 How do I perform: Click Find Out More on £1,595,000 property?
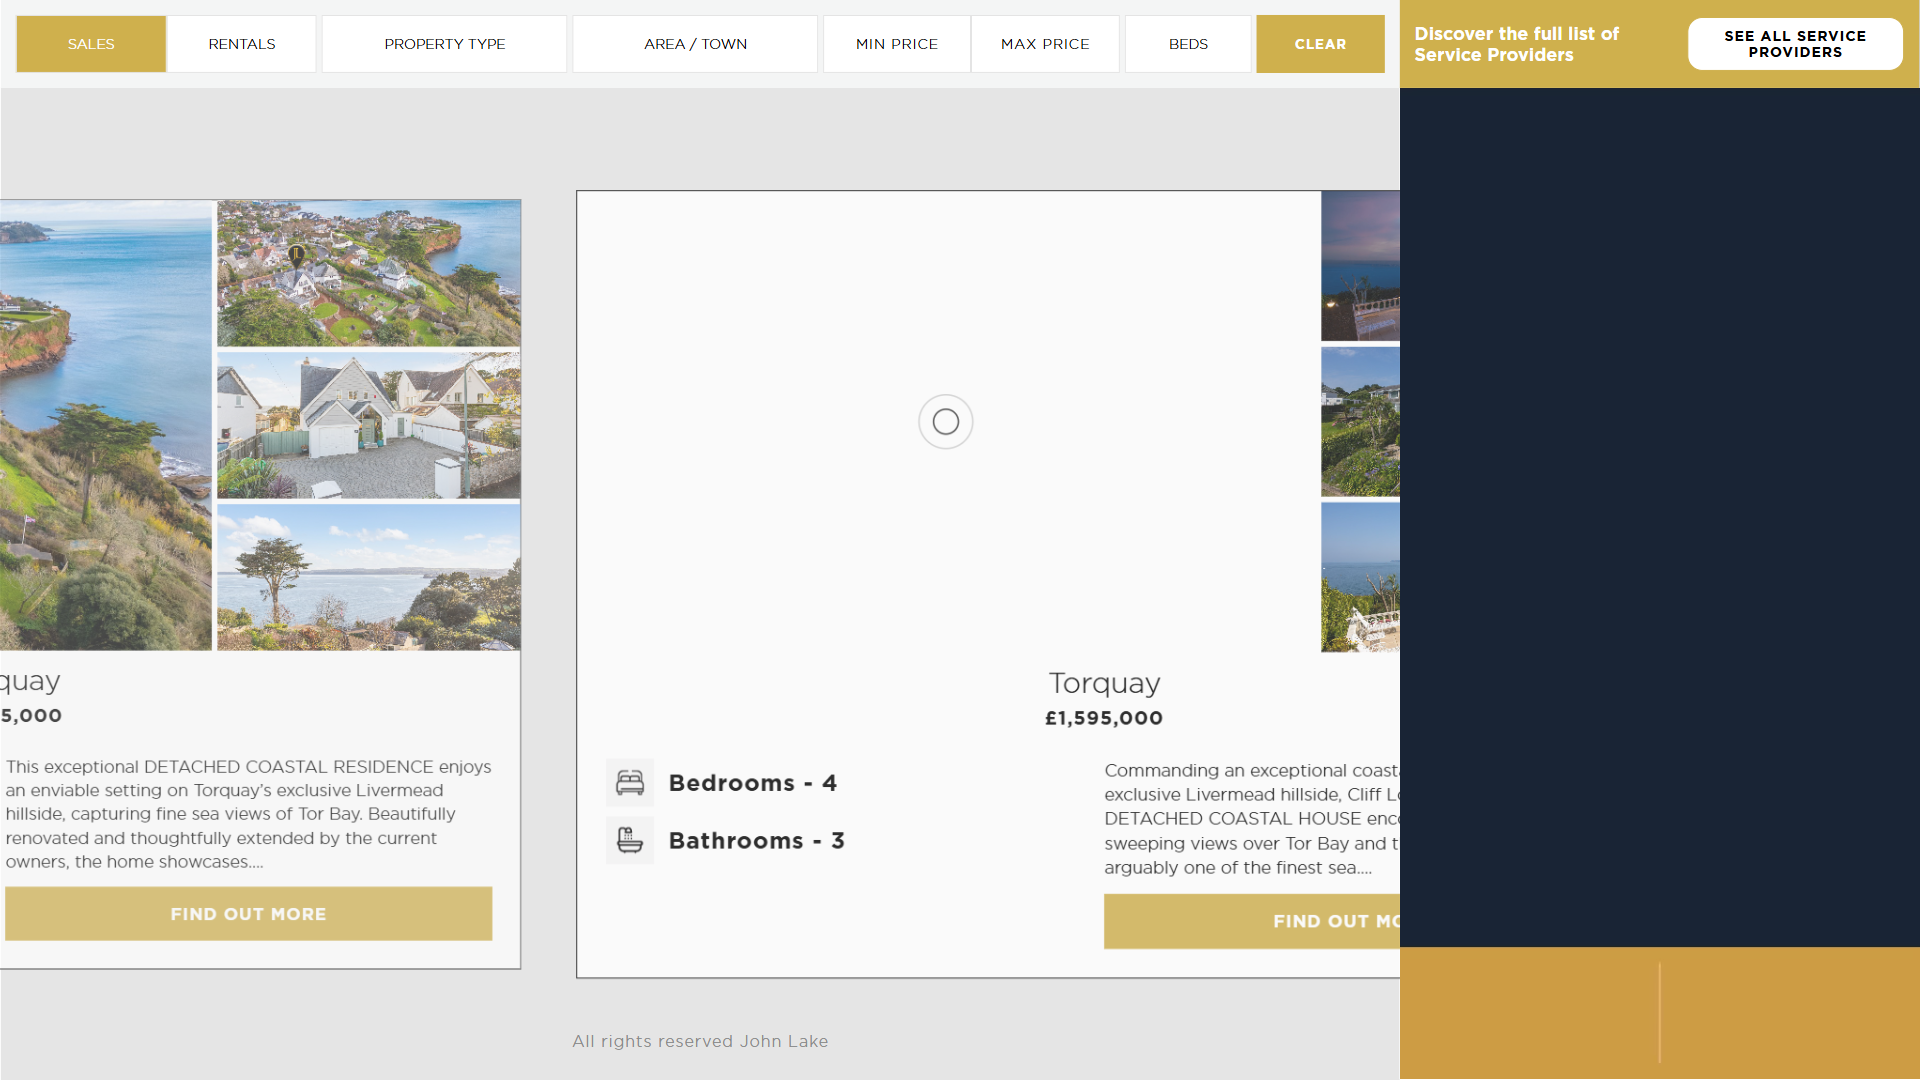(1252, 921)
